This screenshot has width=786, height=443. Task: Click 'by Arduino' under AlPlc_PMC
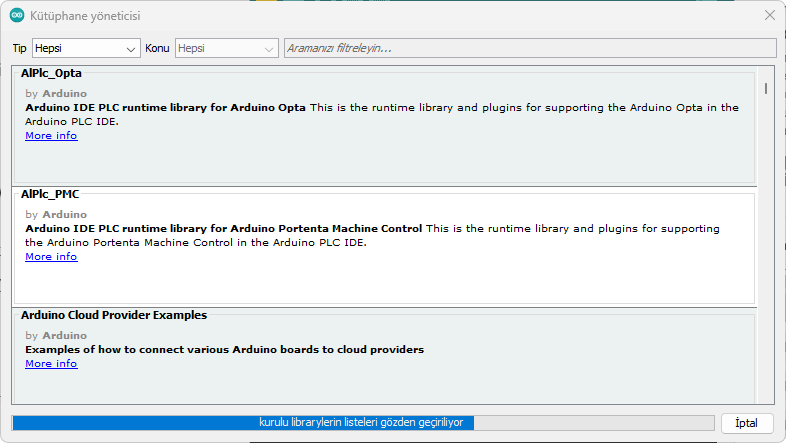point(56,214)
